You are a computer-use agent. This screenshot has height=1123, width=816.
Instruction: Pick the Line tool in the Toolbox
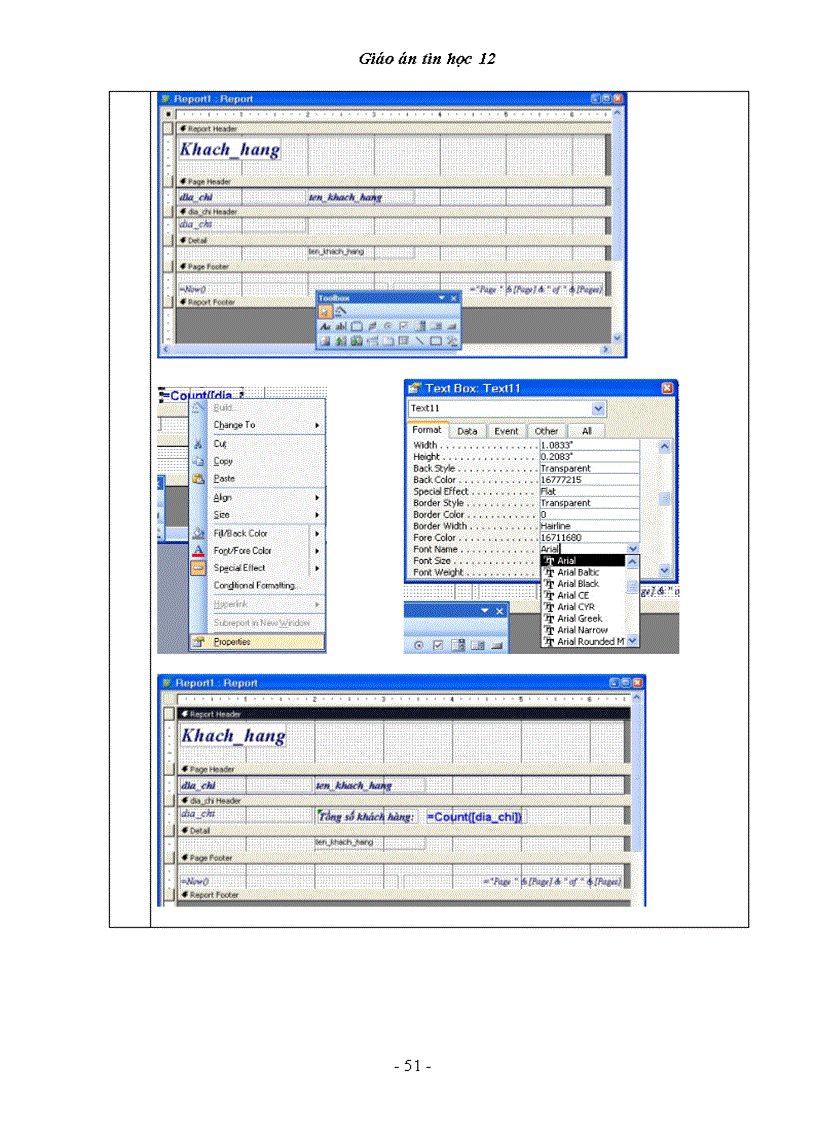420,341
